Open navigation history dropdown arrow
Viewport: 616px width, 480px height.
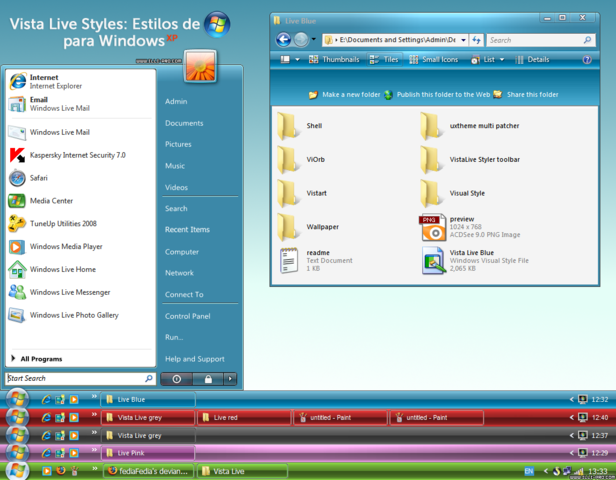[x=314, y=39]
